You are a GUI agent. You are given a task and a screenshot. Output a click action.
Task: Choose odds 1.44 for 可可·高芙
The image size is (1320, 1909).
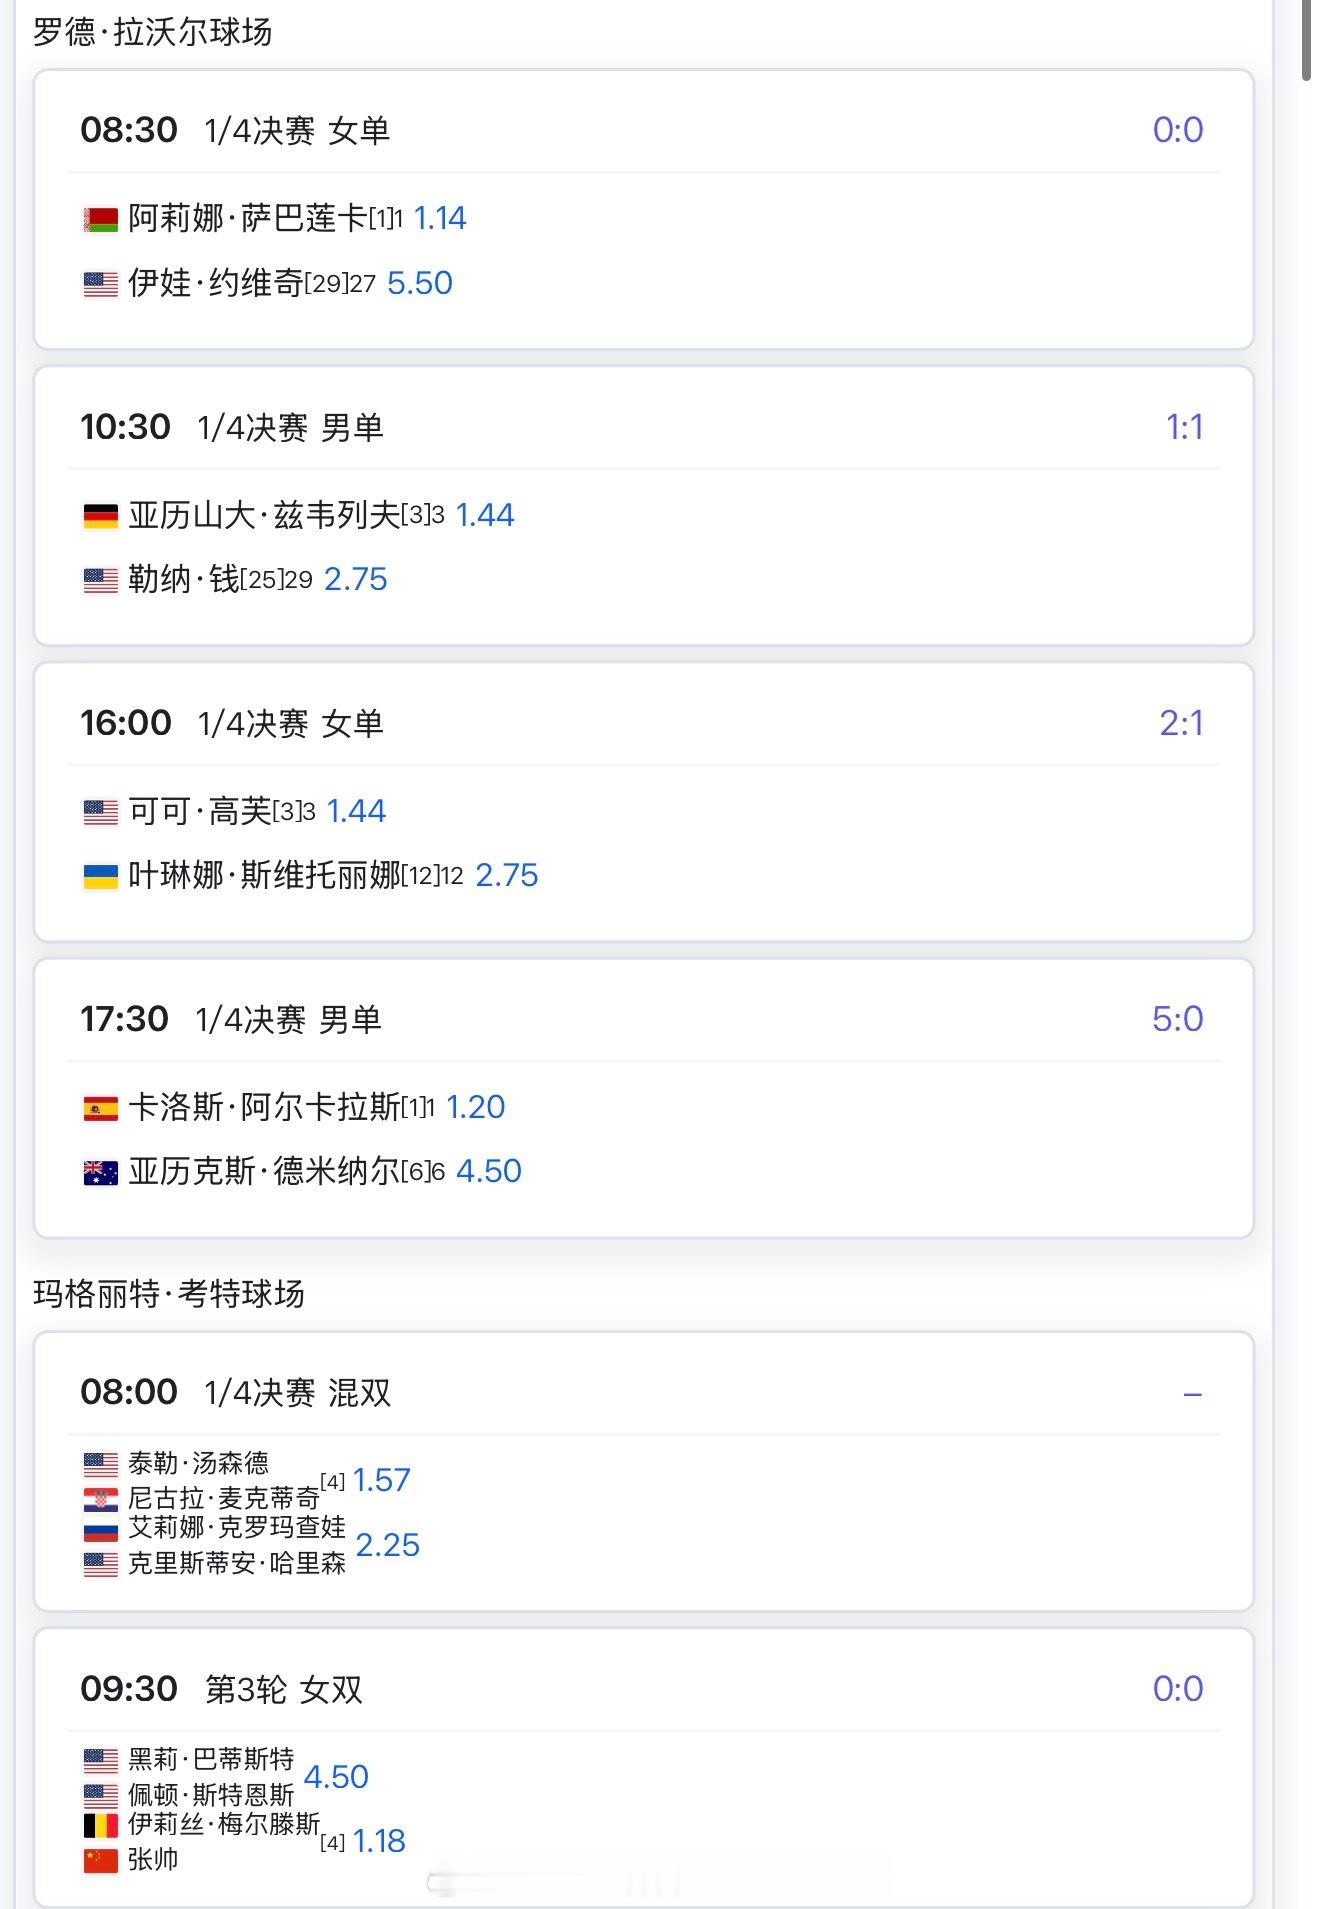(356, 811)
